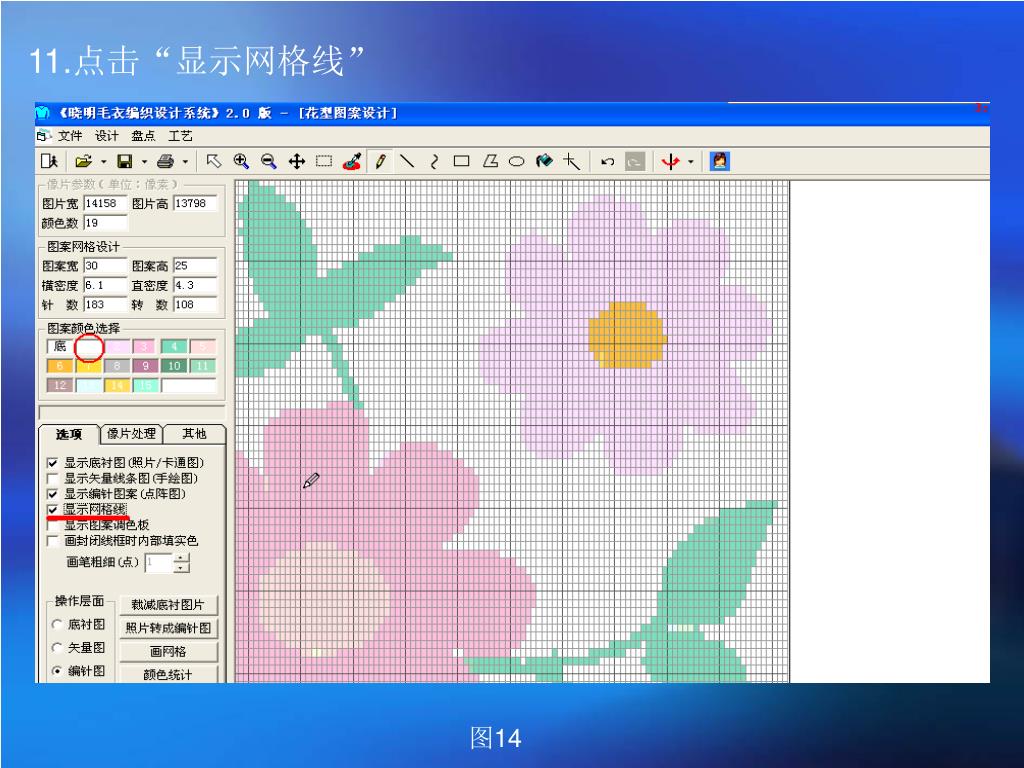Switch to the 其他 tab
The image size is (1024, 768).
pyautogui.click(x=194, y=434)
